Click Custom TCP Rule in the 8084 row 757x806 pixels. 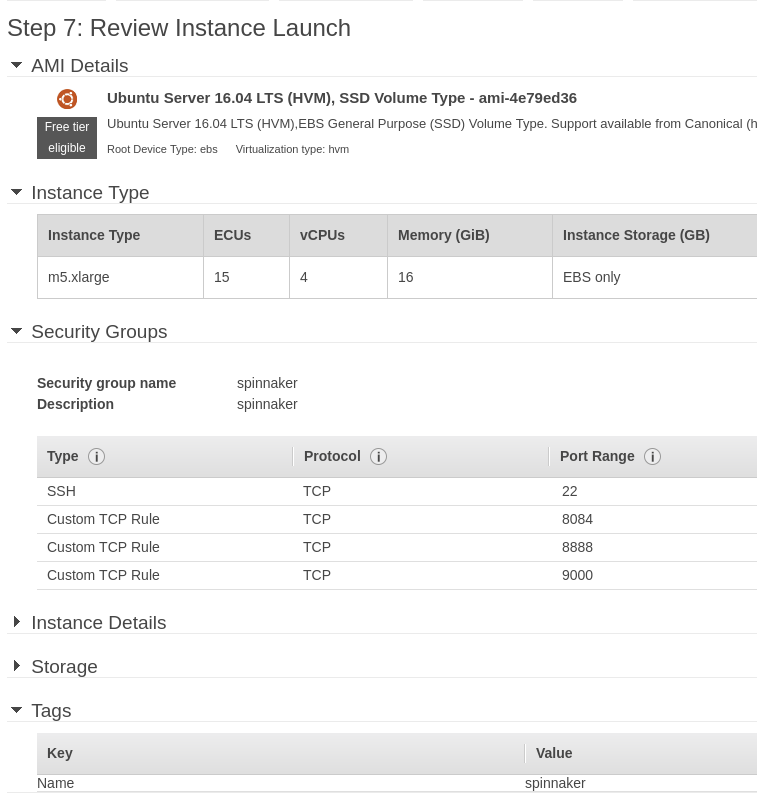tap(103, 519)
